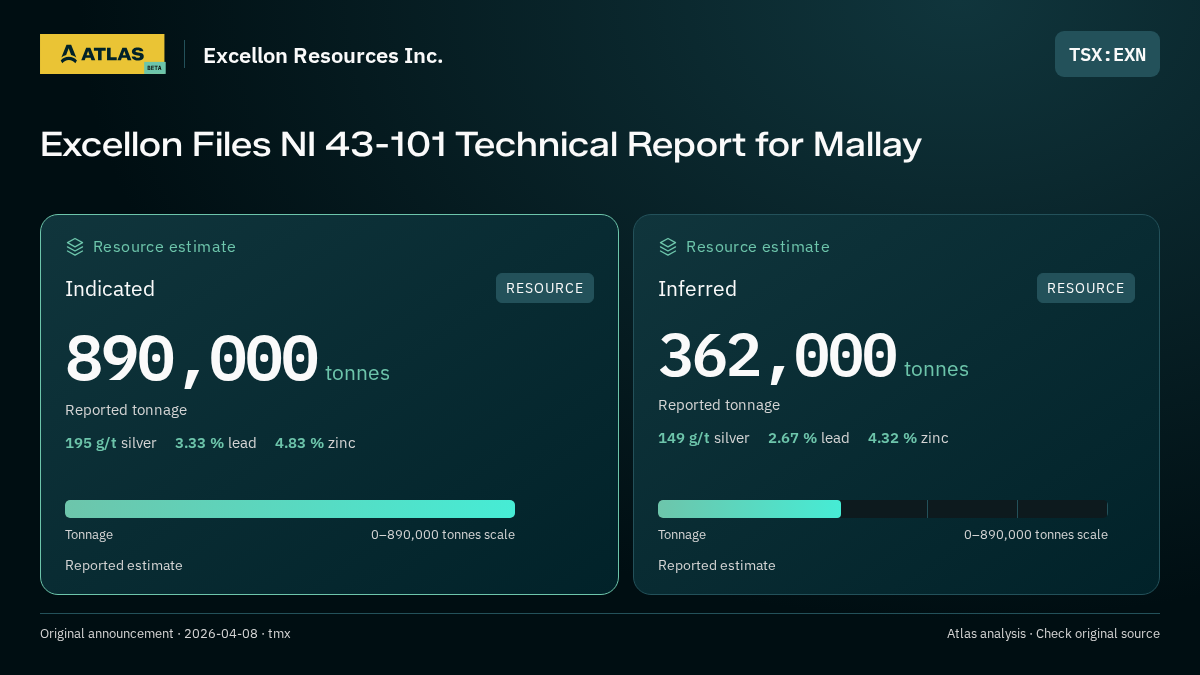Click the 4.83 % zinc grade
Image resolution: width=1200 pixels, height=675 pixels.
pyautogui.click(x=315, y=443)
